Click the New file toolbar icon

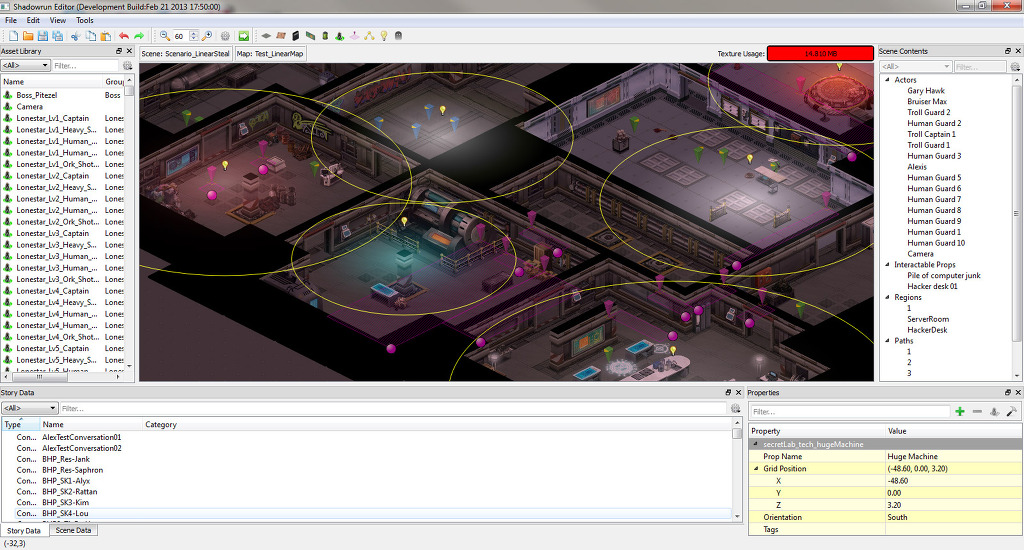(x=13, y=36)
